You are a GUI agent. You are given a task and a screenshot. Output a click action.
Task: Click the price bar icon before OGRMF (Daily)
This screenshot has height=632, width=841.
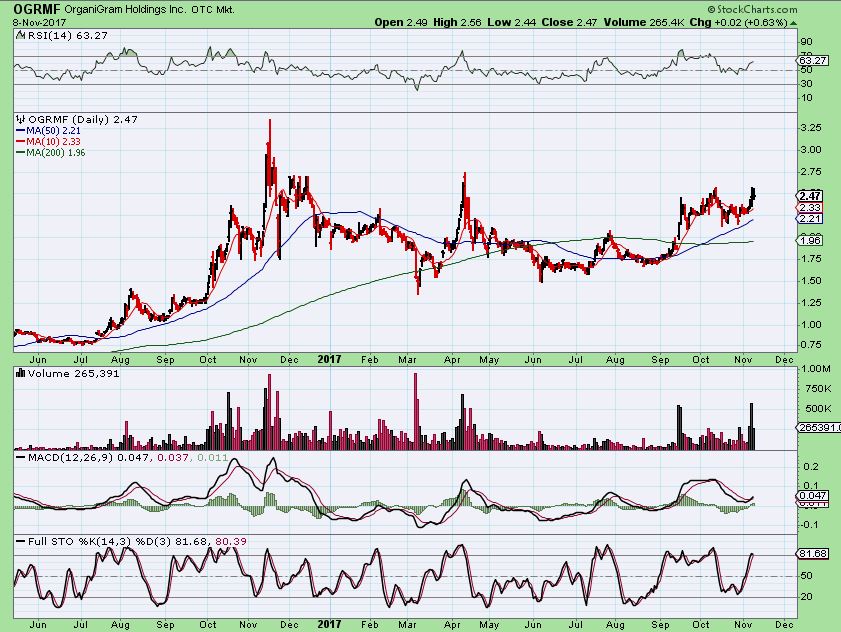21,119
